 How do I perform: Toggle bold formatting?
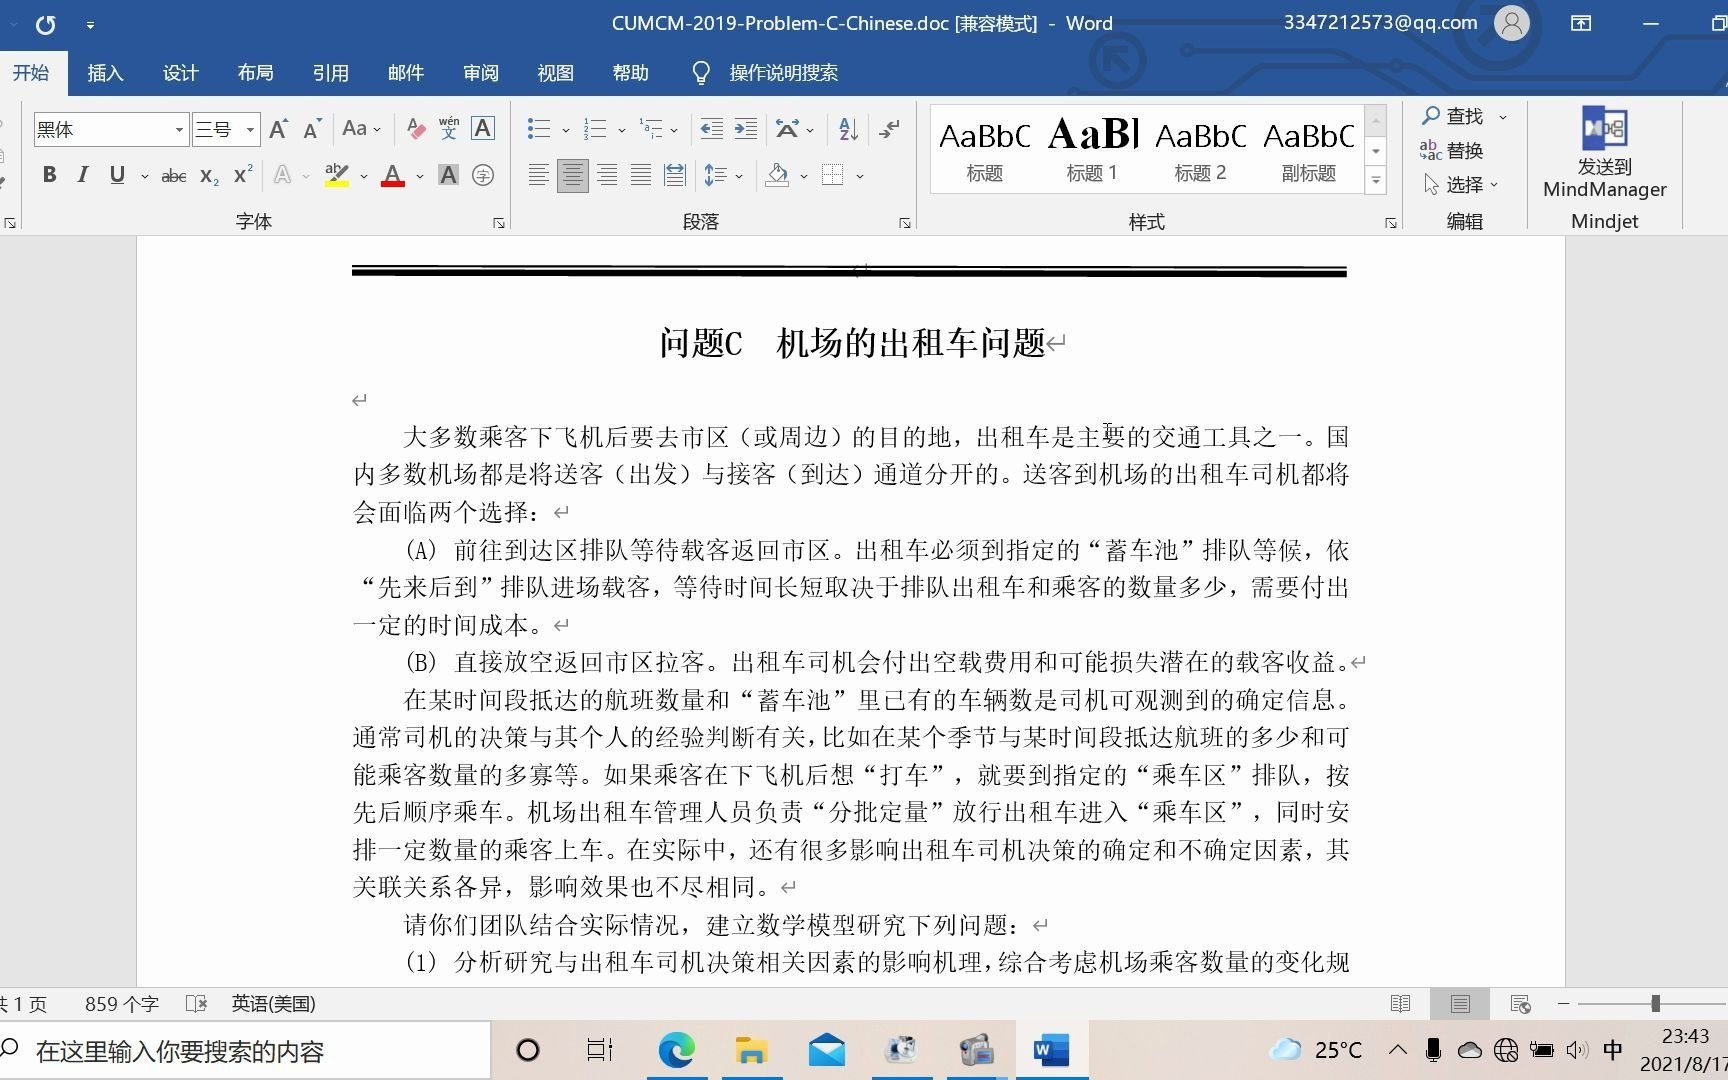49,174
